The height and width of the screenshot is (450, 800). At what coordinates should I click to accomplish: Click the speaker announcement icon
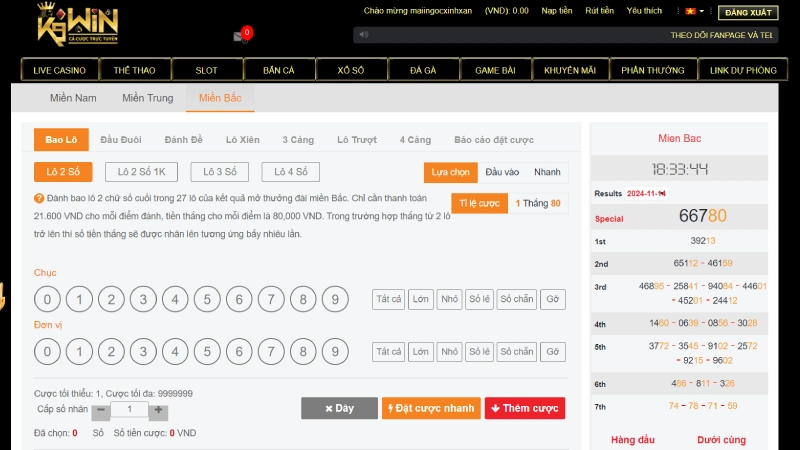point(363,35)
